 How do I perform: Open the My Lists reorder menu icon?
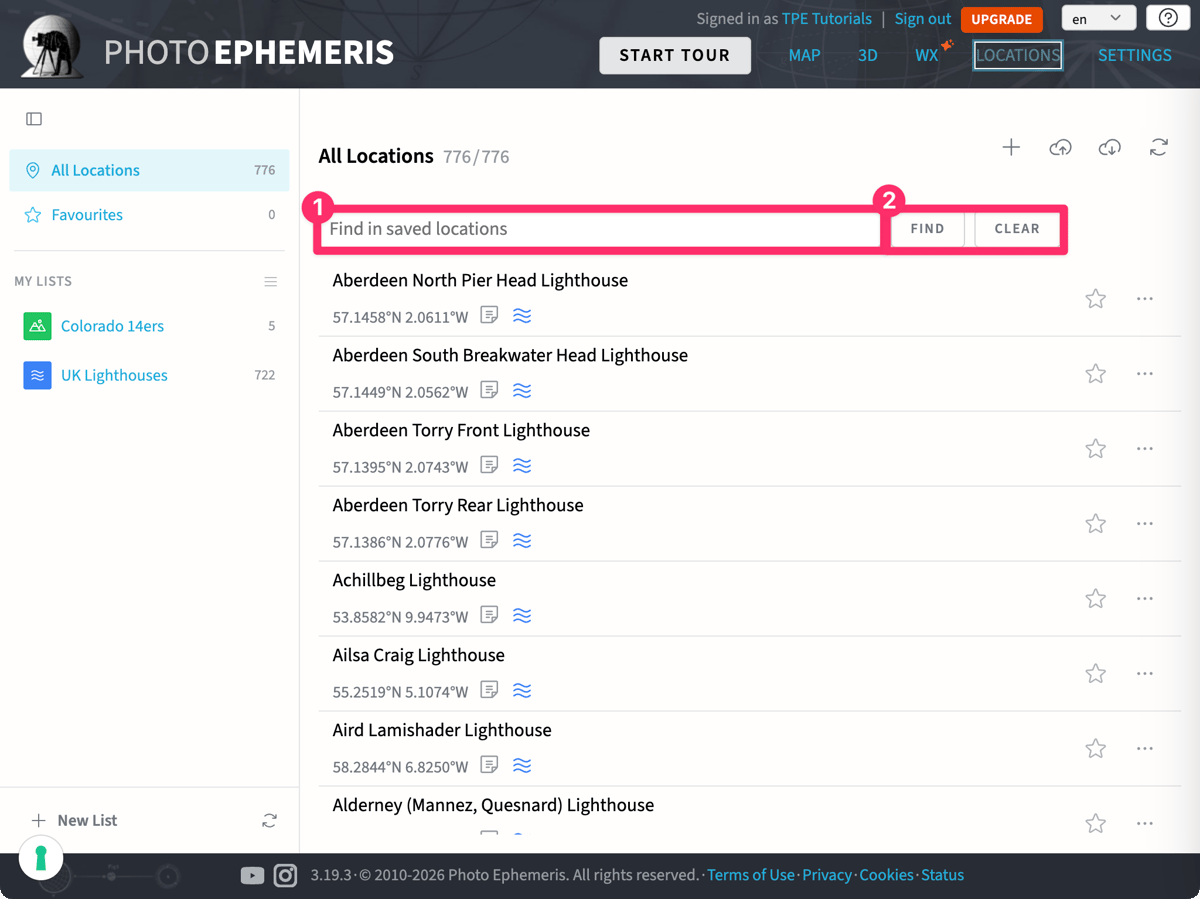pyautogui.click(x=270, y=282)
